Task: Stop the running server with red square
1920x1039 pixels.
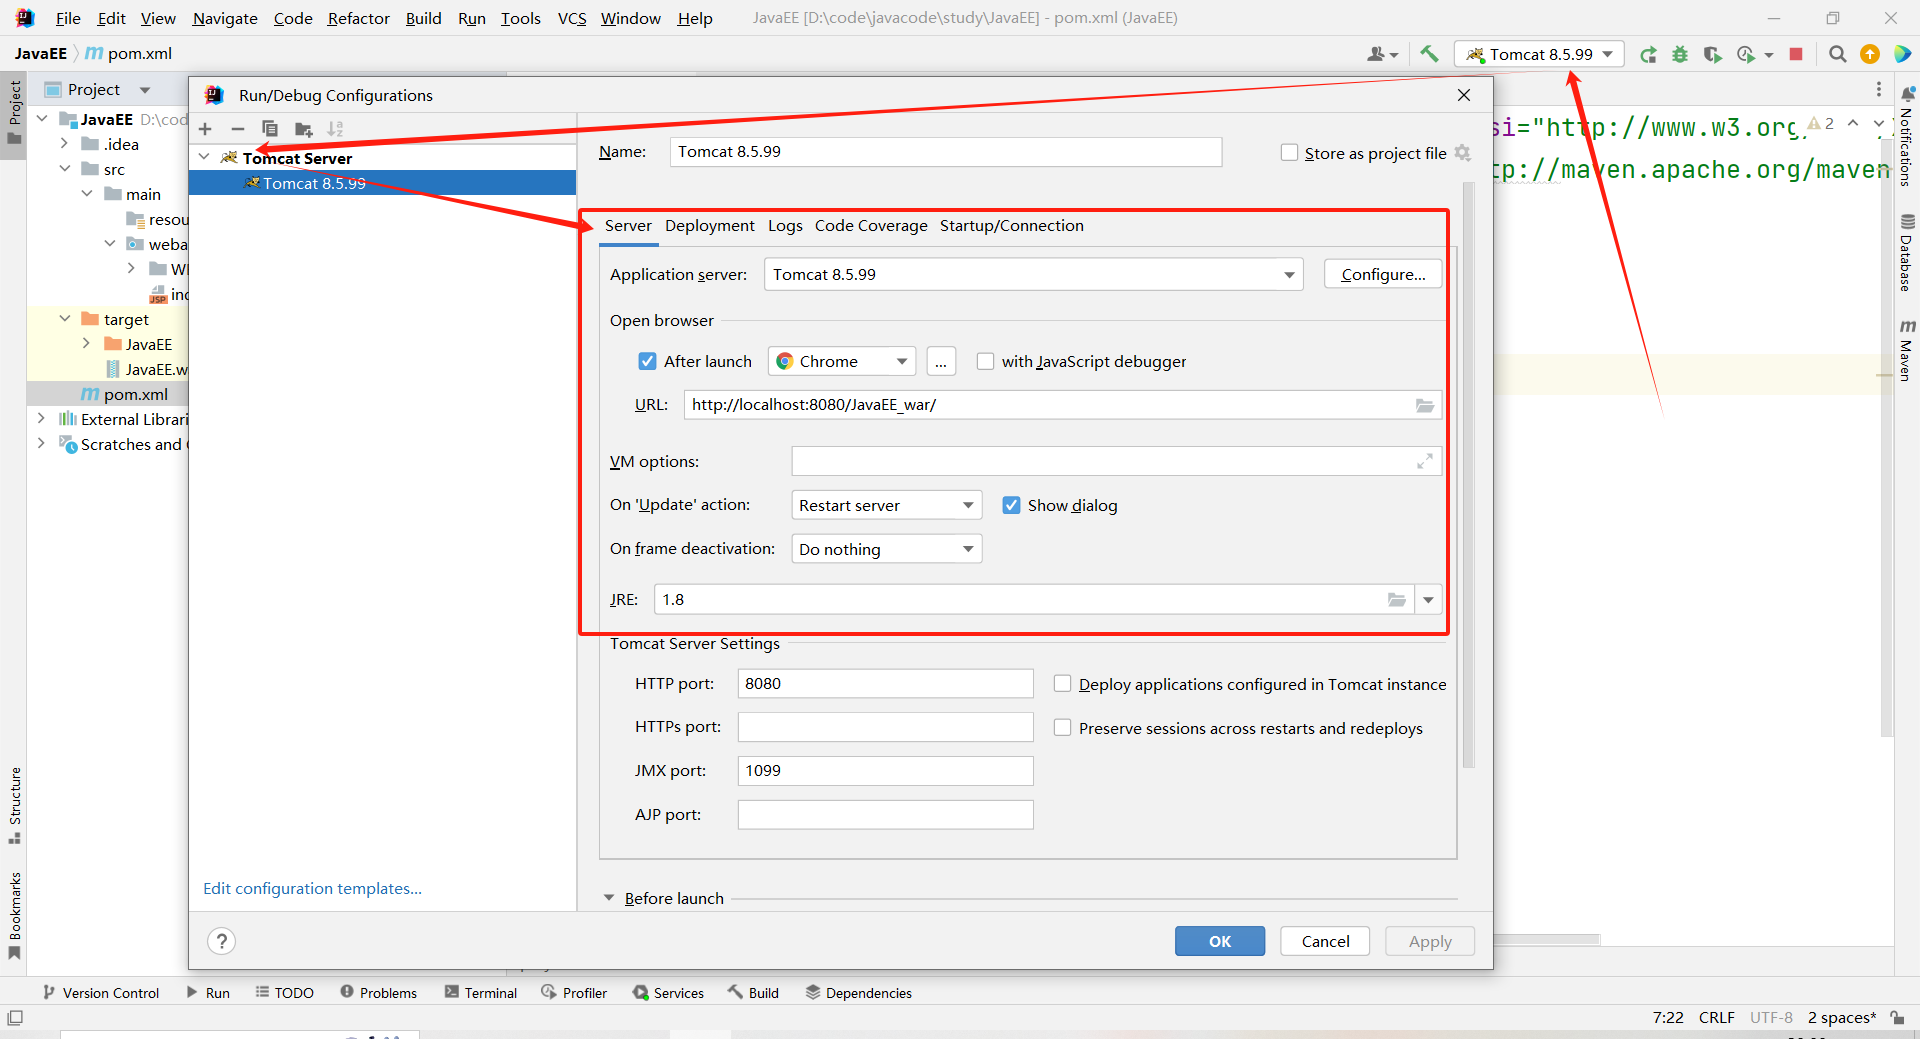Action: point(1796,54)
